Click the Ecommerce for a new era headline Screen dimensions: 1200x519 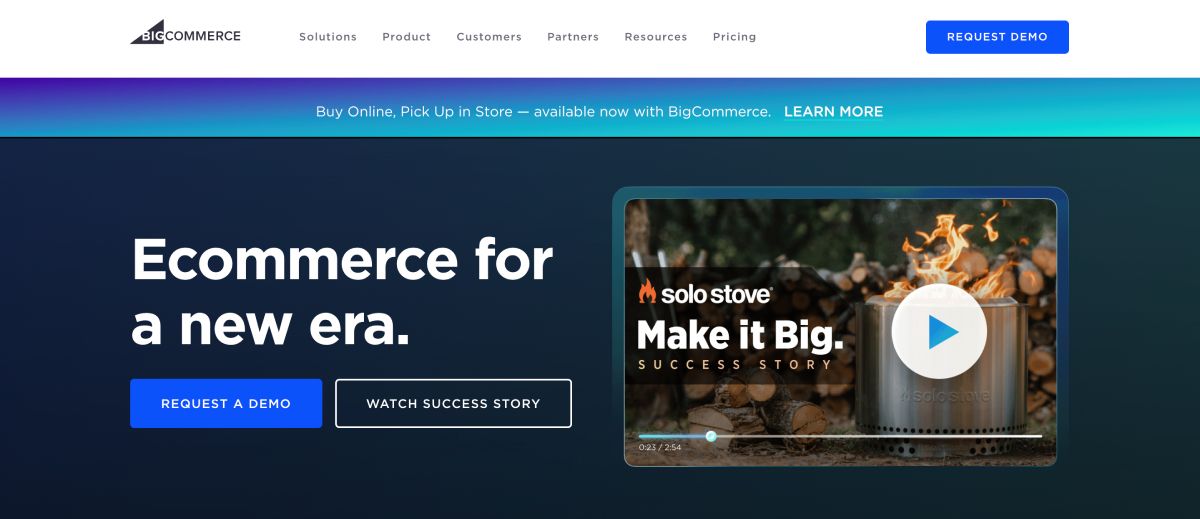tap(342, 290)
